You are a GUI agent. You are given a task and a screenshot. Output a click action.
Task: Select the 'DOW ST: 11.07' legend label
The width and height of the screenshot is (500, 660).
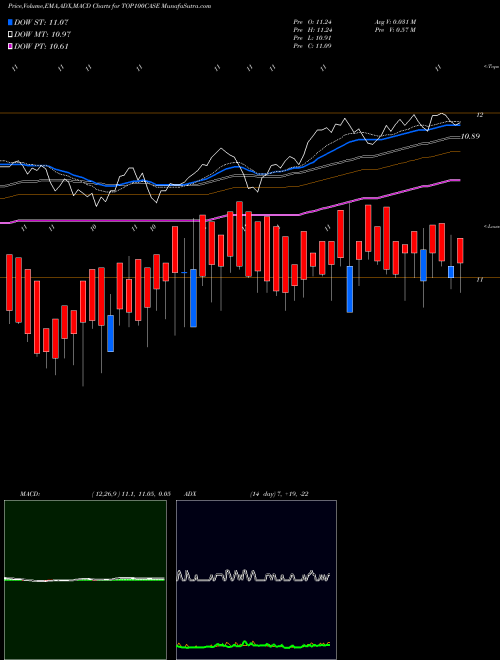[x=41, y=22]
